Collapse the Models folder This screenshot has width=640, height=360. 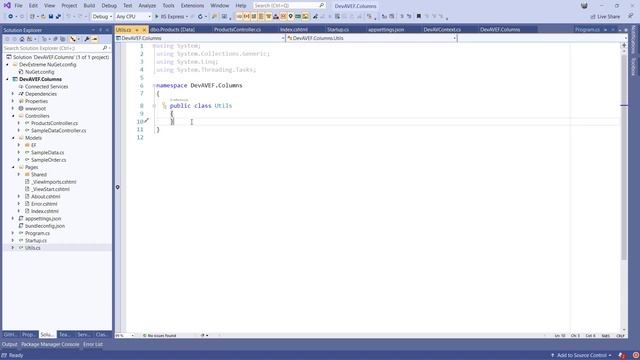coord(13,138)
